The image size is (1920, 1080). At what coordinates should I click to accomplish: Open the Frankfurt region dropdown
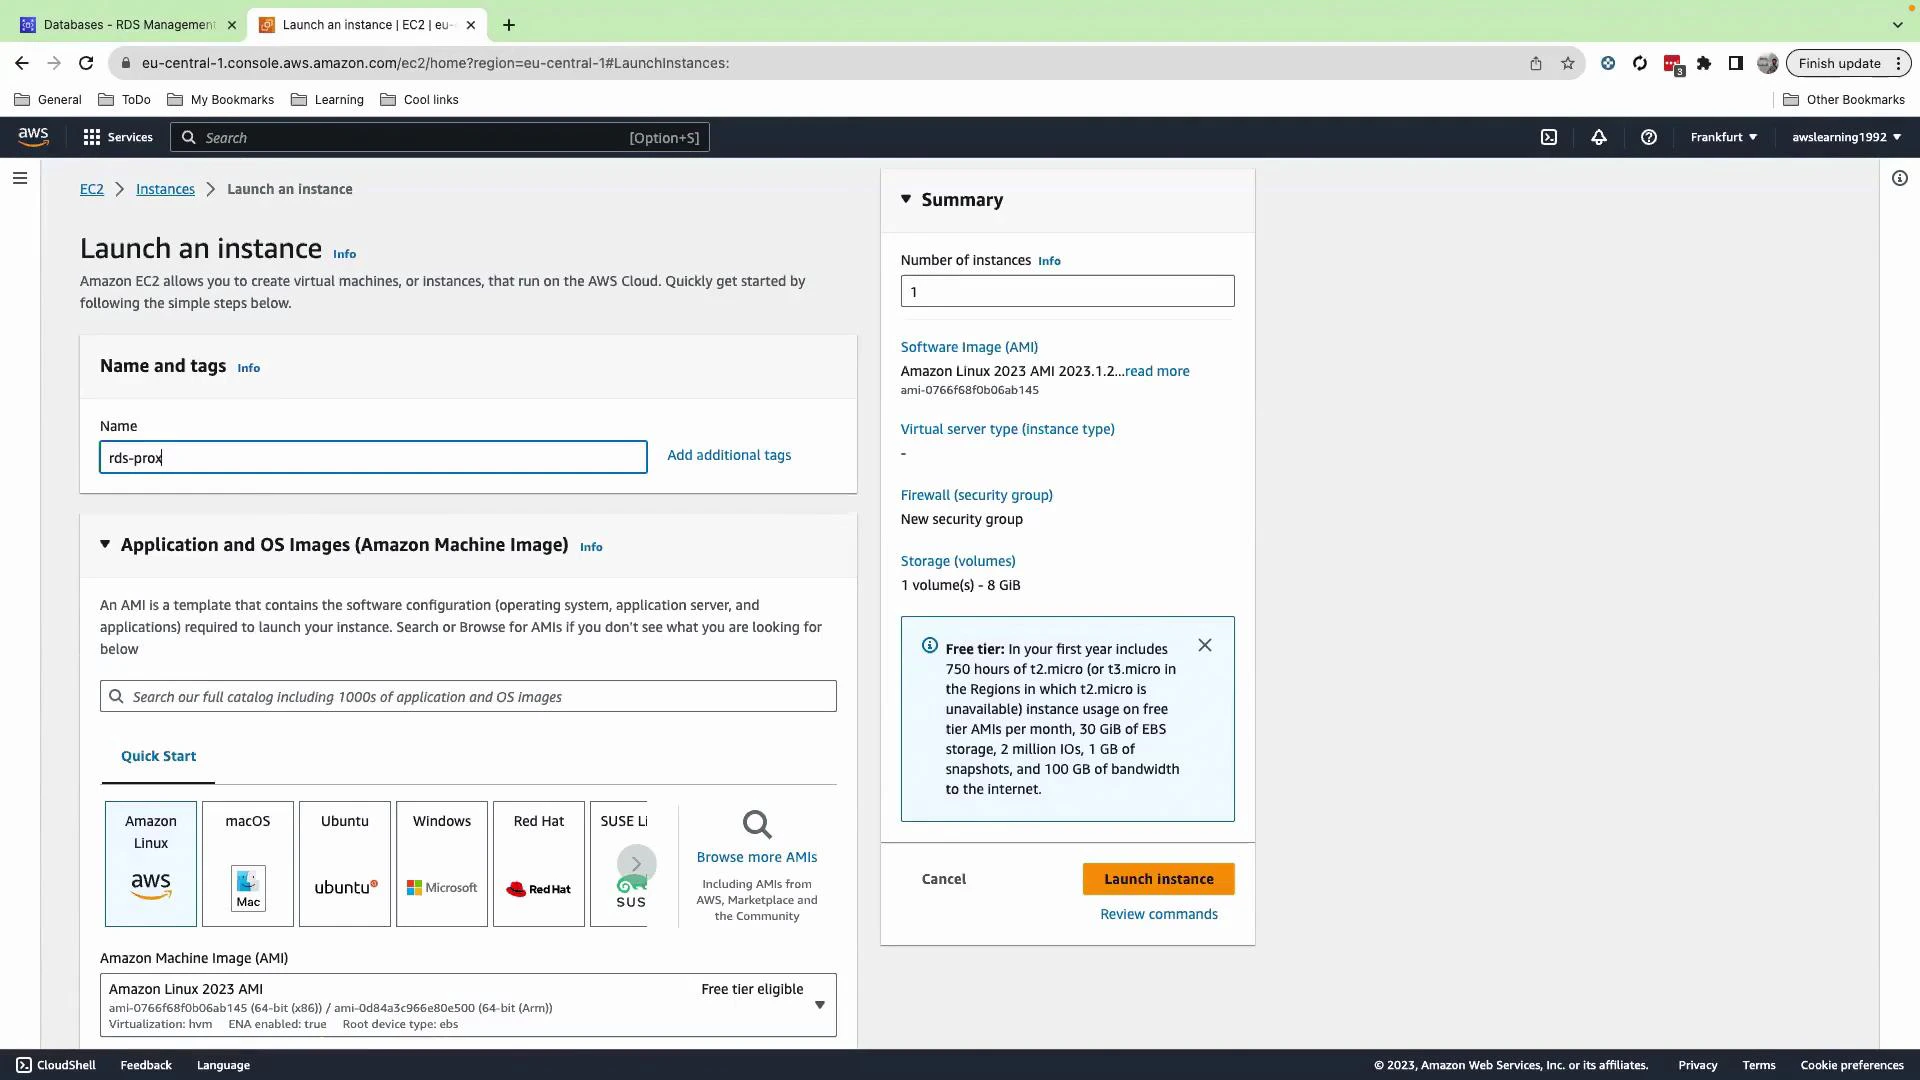click(x=1724, y=137)
